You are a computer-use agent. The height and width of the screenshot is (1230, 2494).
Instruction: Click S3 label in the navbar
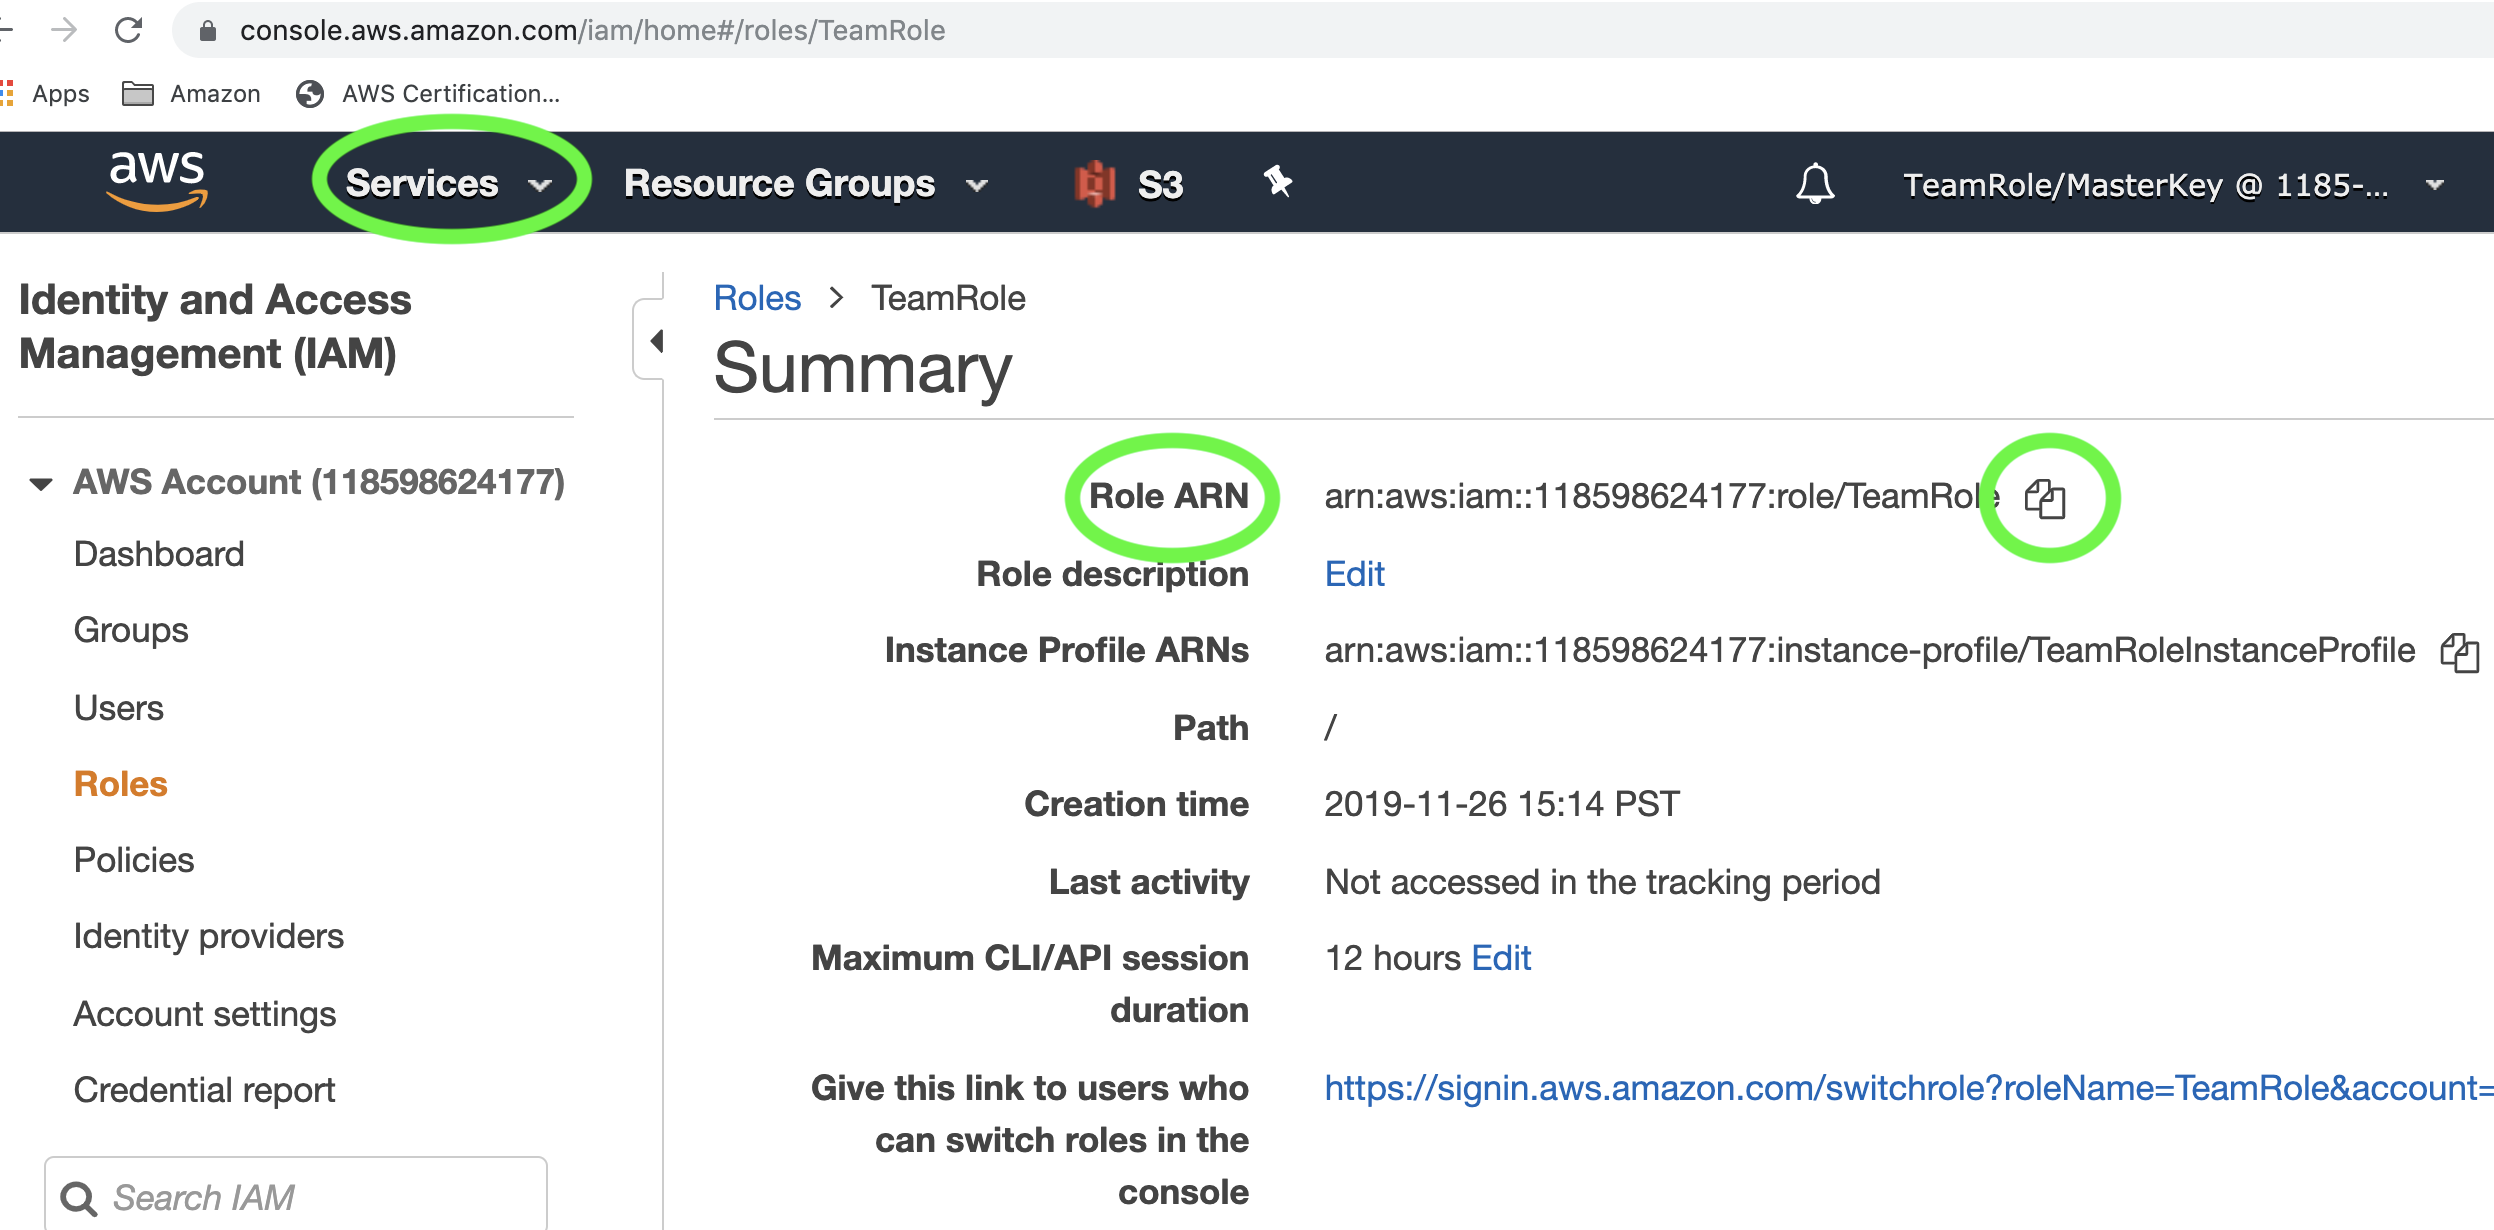[x=1161, y=185]
